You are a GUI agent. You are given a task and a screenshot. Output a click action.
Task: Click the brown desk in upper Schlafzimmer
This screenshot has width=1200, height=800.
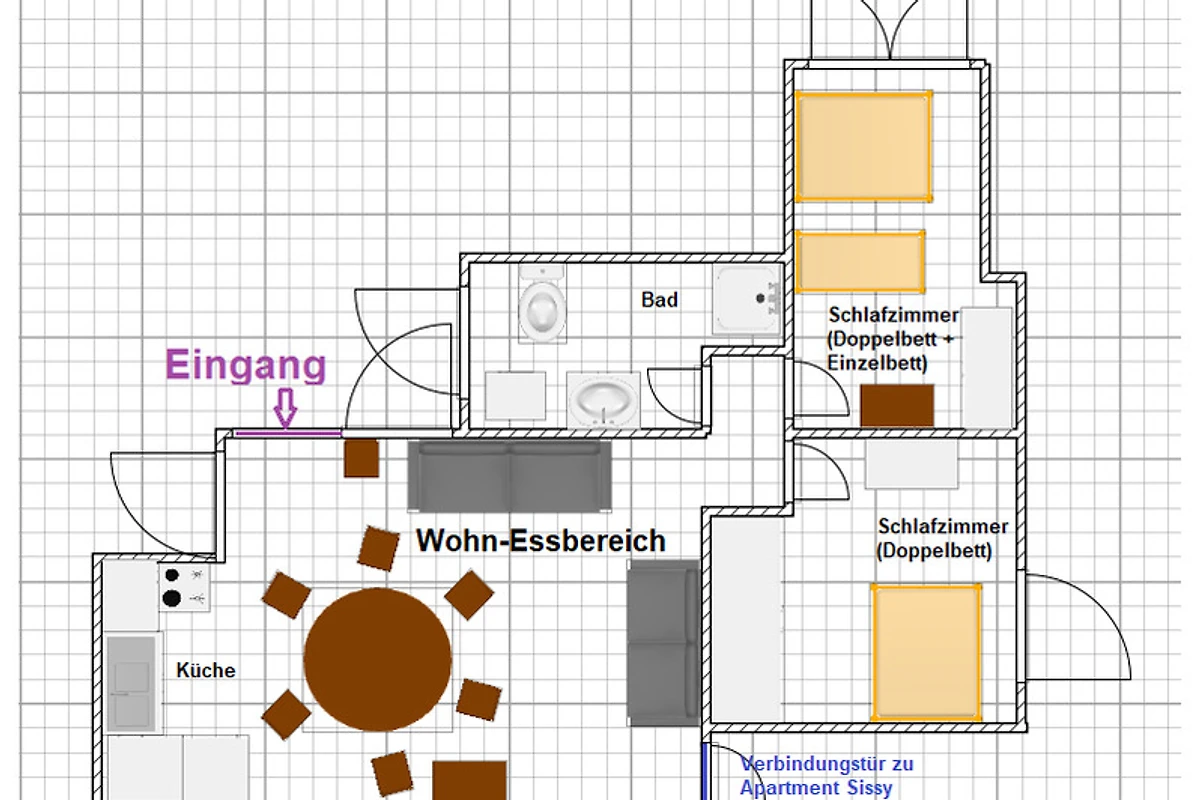pos(897,405)
